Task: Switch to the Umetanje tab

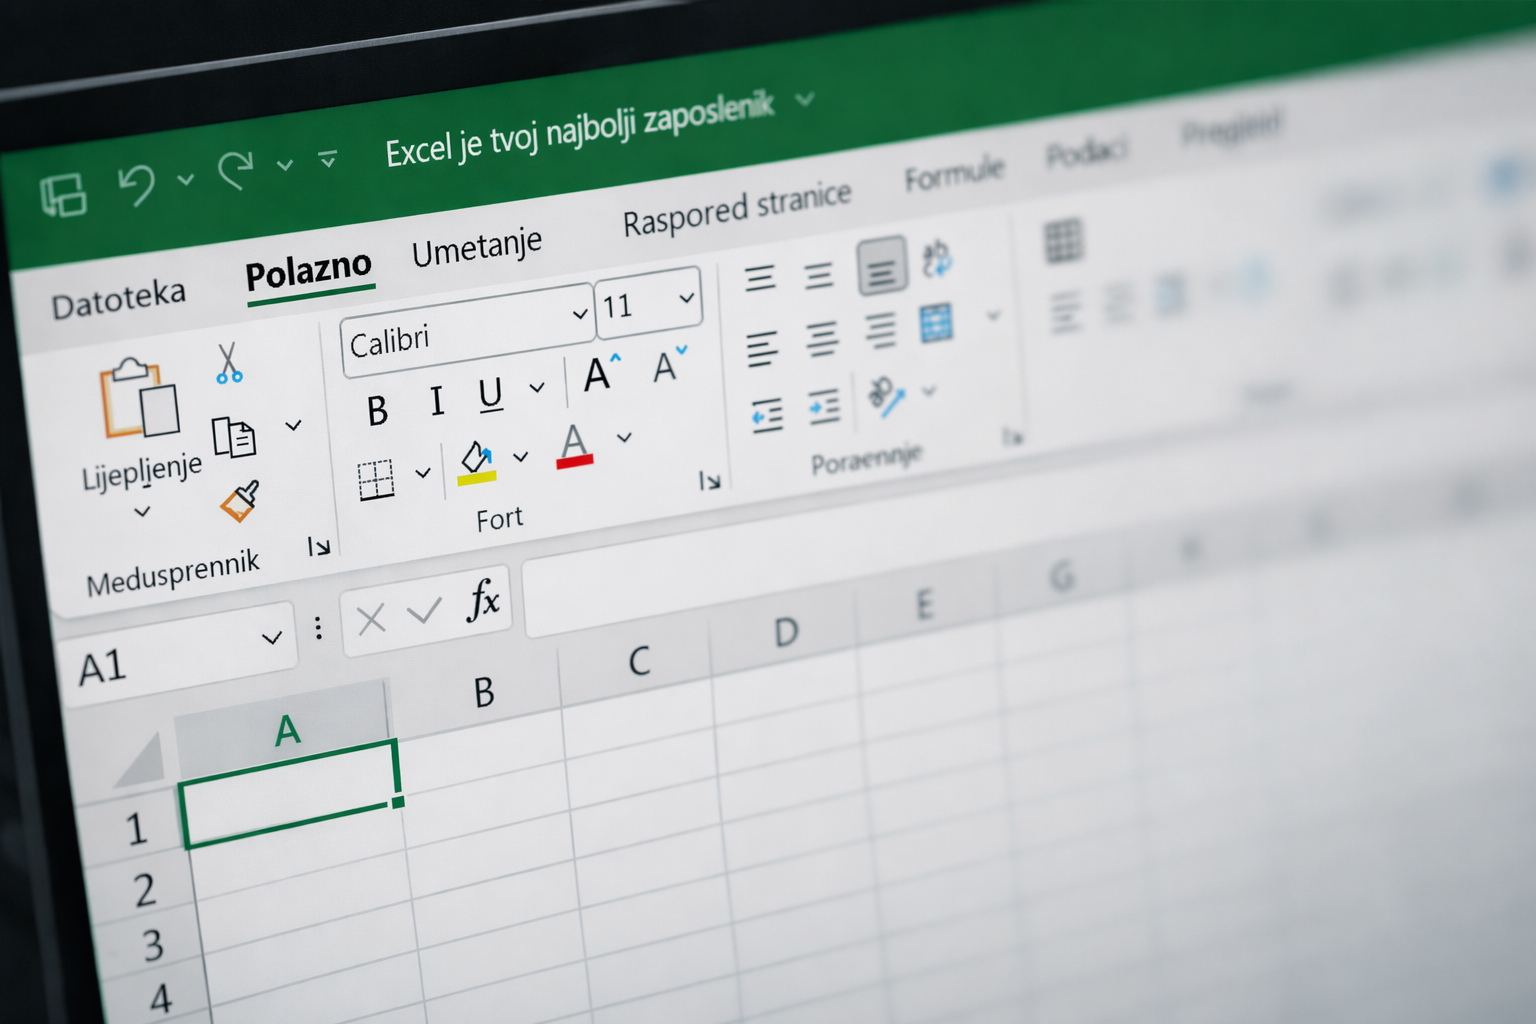Action: click(x=477, y=247)
